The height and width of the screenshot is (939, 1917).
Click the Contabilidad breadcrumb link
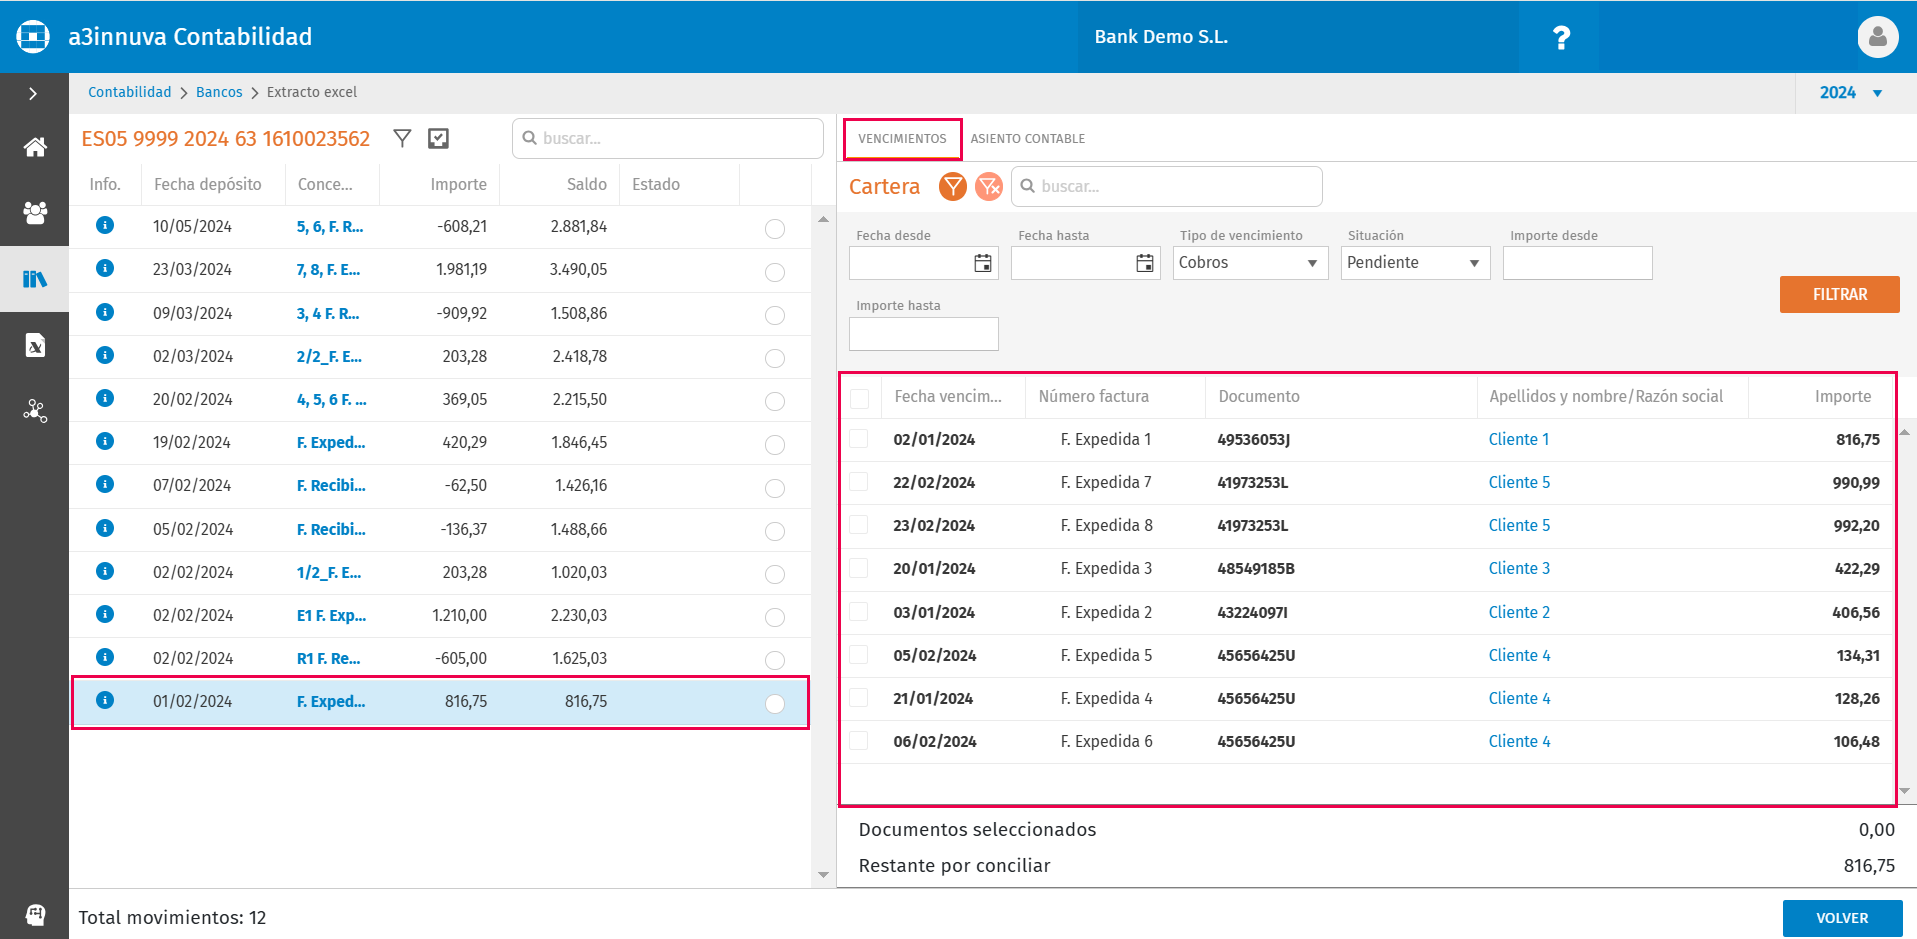click(x=130, y=92)
